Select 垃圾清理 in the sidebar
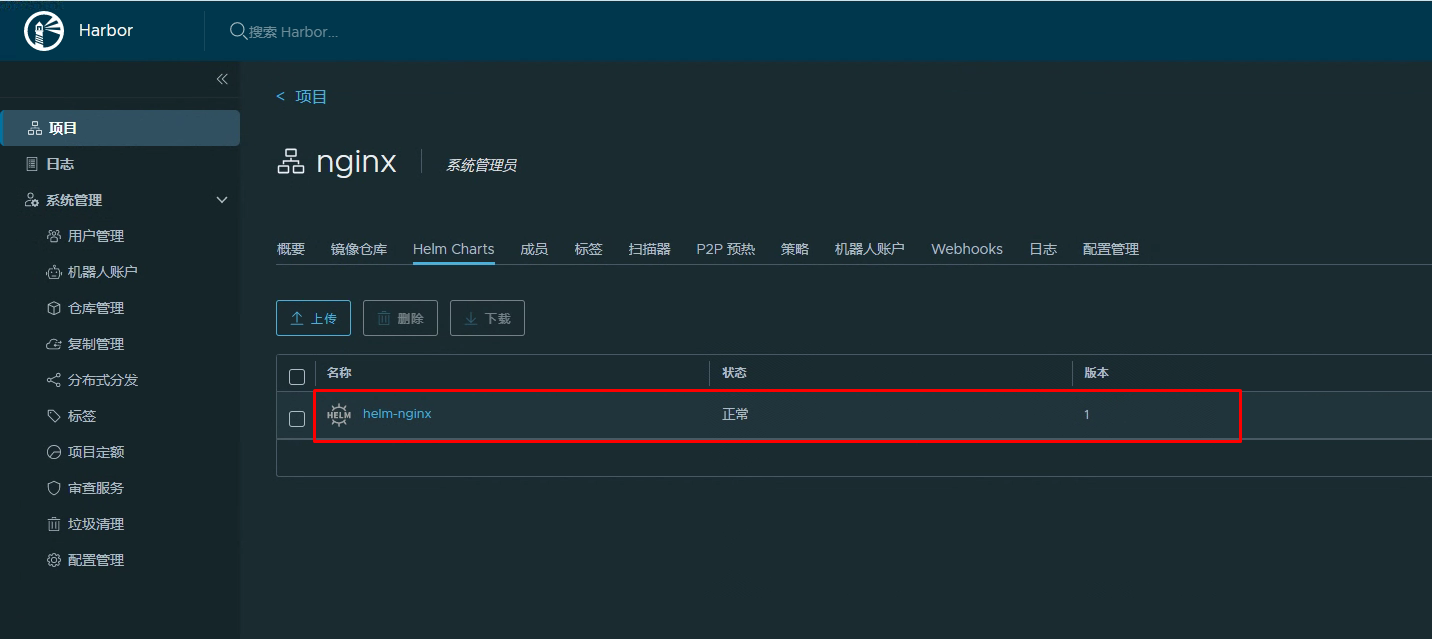 coord(96,524)
